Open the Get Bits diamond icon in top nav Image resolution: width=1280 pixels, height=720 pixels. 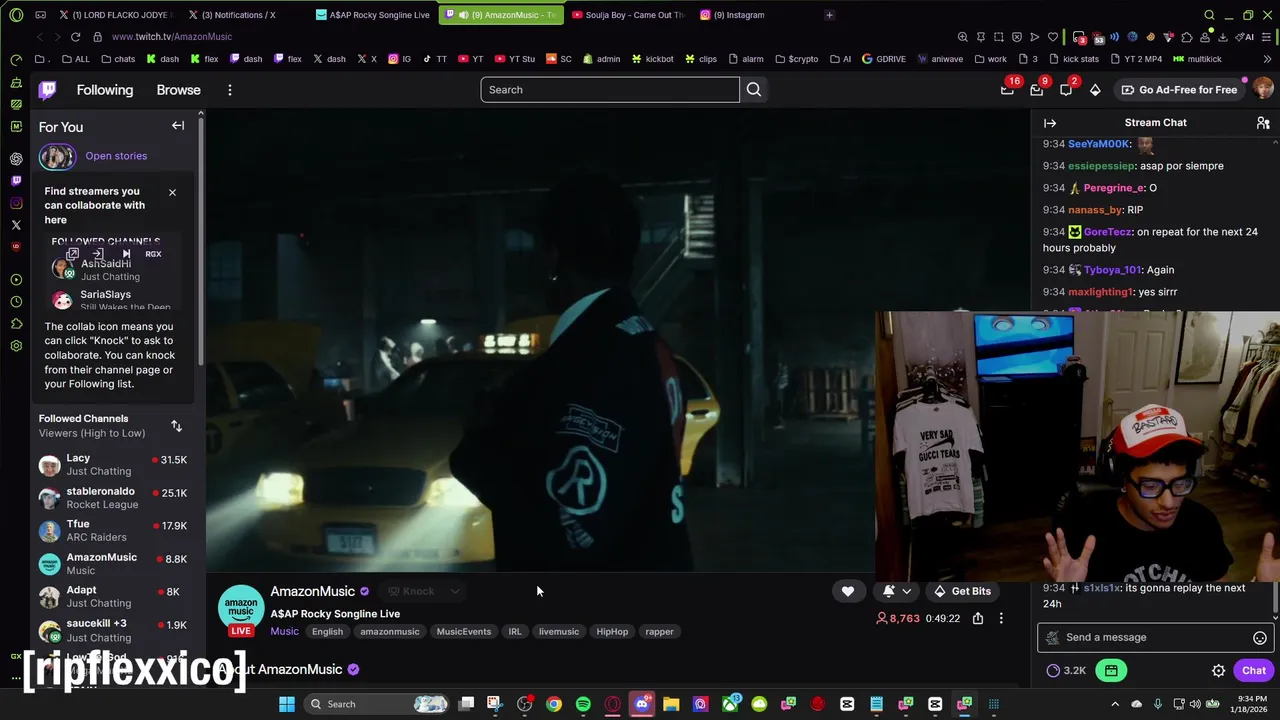(x=1095, y=90)
